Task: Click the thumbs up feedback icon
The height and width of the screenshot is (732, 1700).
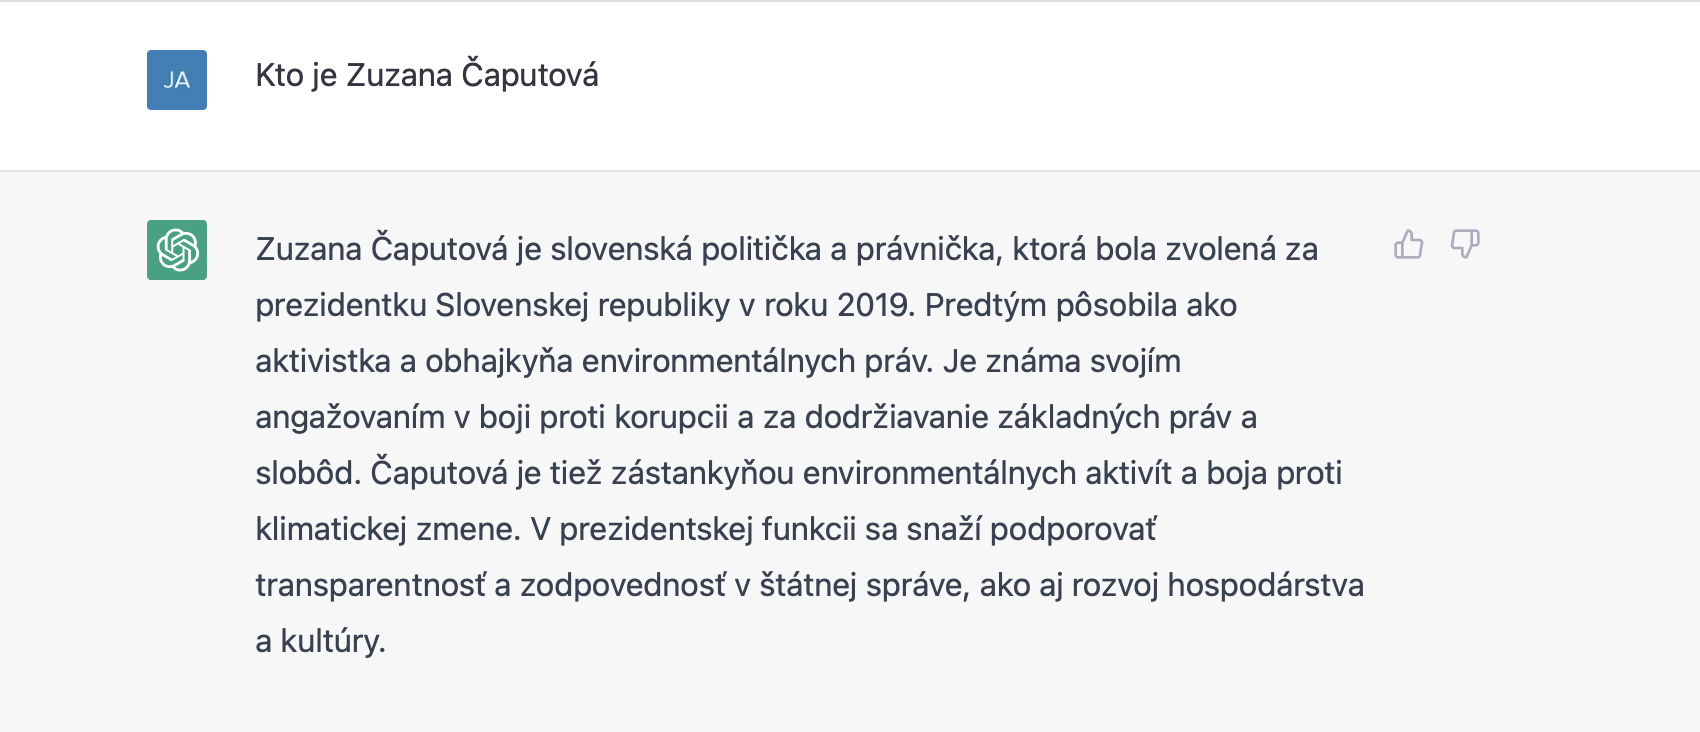Action: click(x=1408, y=244)
